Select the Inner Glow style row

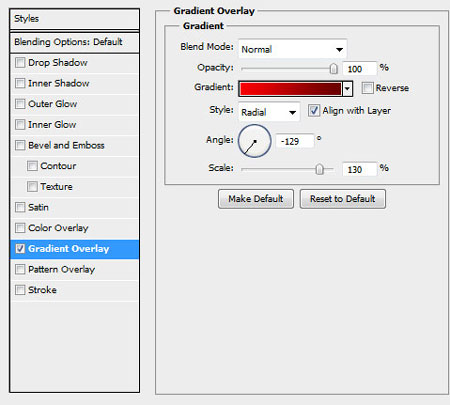click(x=74, y=125)
